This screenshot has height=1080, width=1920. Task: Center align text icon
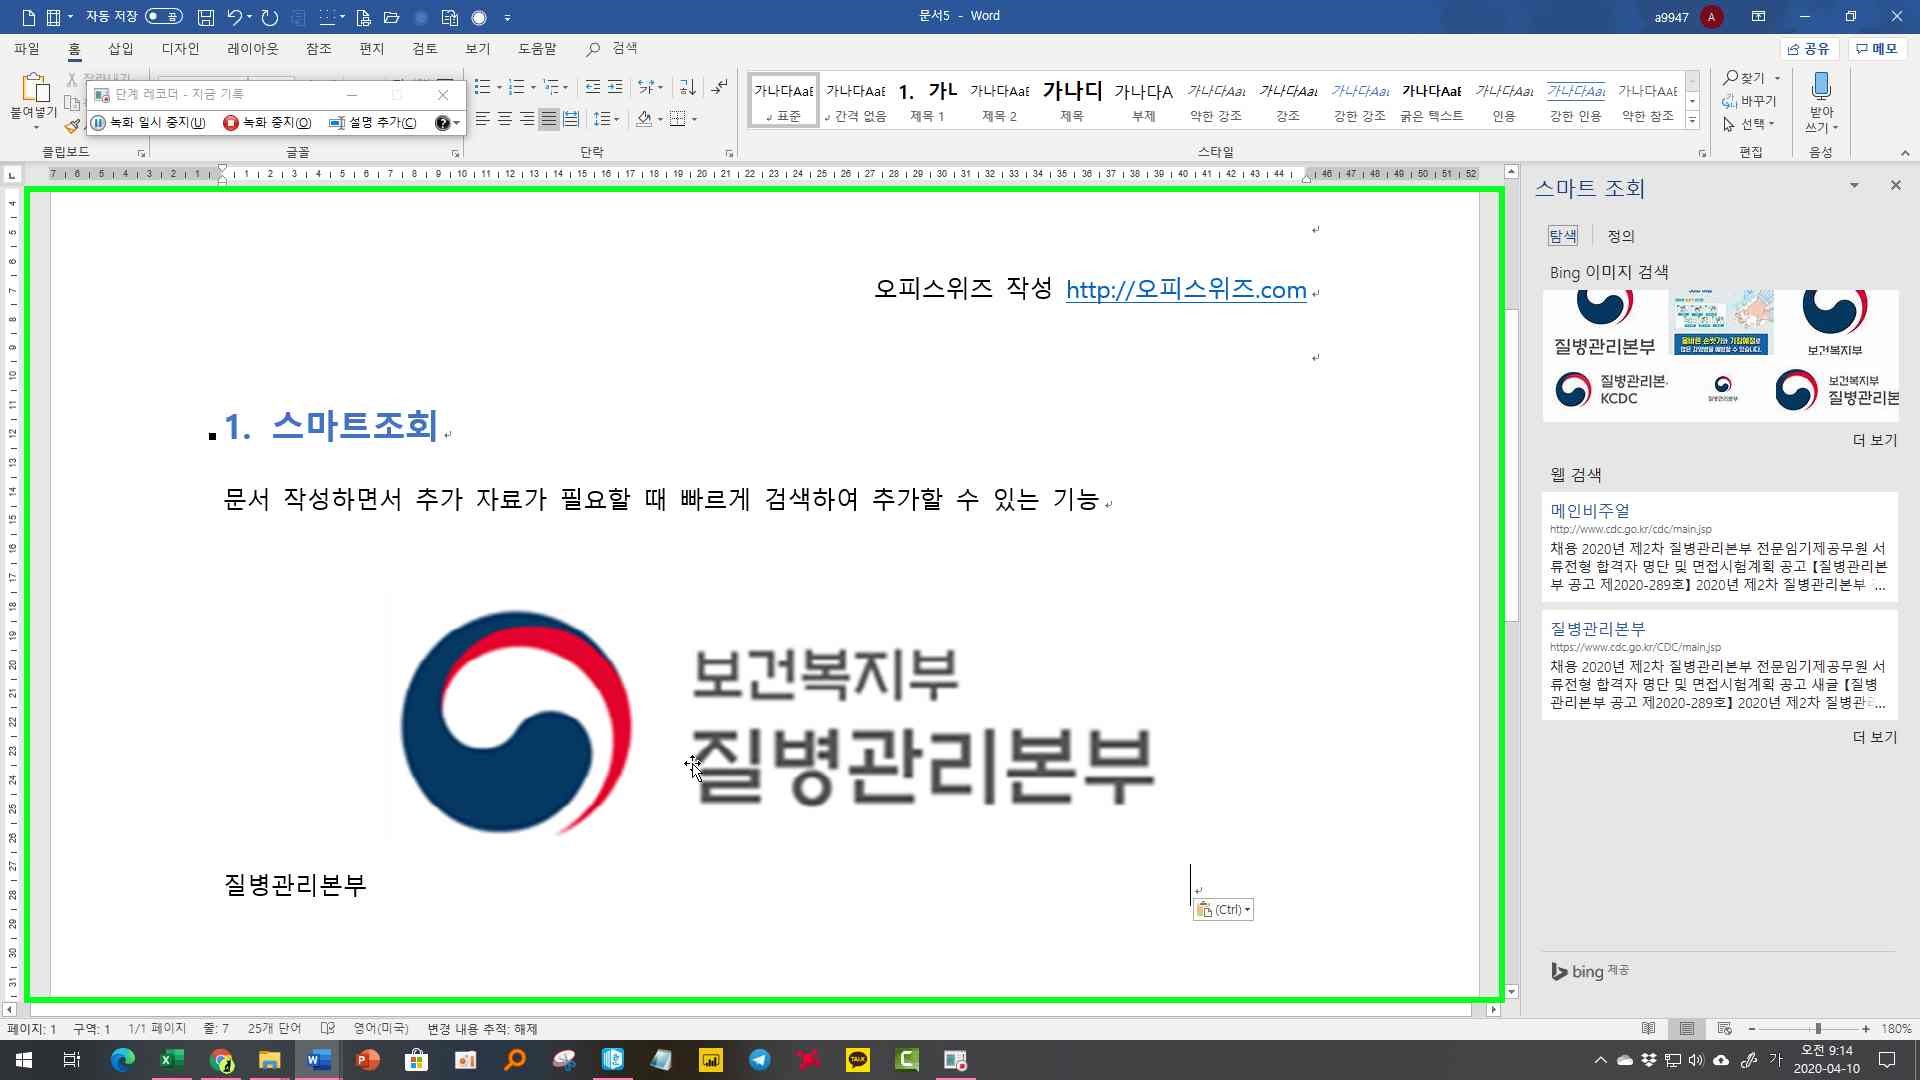pos(505,119)
